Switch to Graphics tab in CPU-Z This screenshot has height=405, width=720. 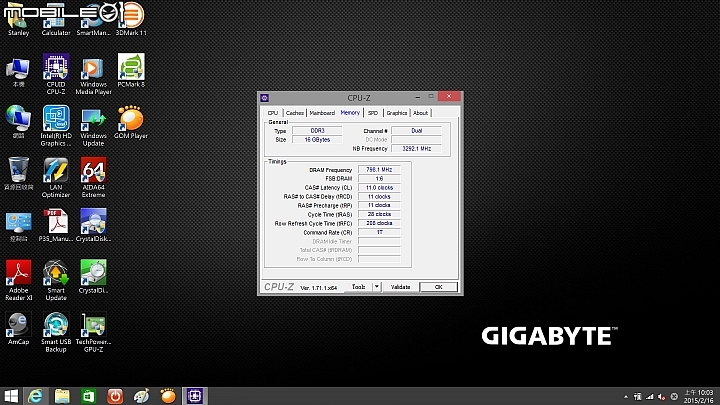pos(397,113)
